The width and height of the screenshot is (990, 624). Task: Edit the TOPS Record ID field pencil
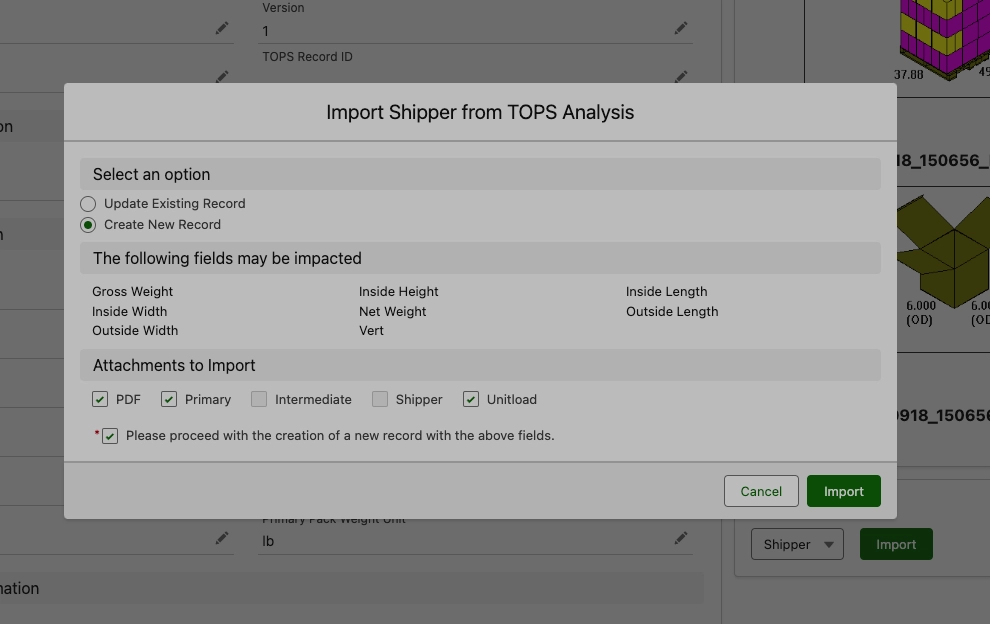tap(681, 77)
